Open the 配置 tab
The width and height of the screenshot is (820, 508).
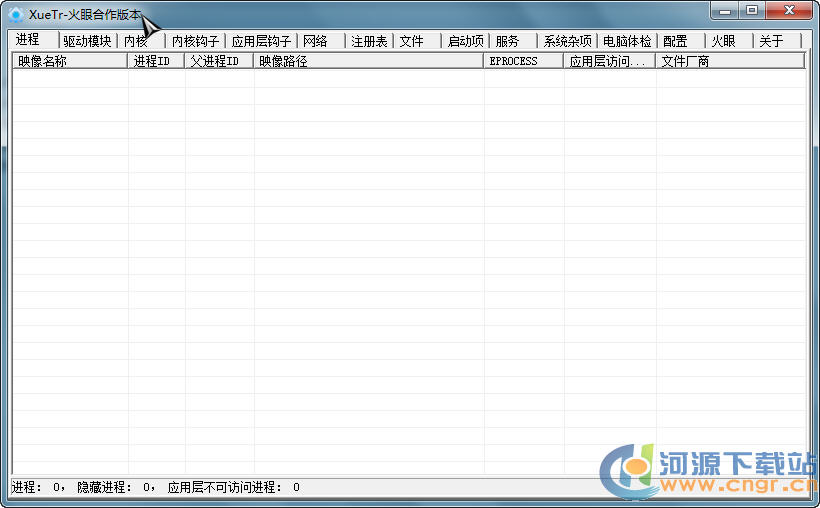[x=681, y=41]
